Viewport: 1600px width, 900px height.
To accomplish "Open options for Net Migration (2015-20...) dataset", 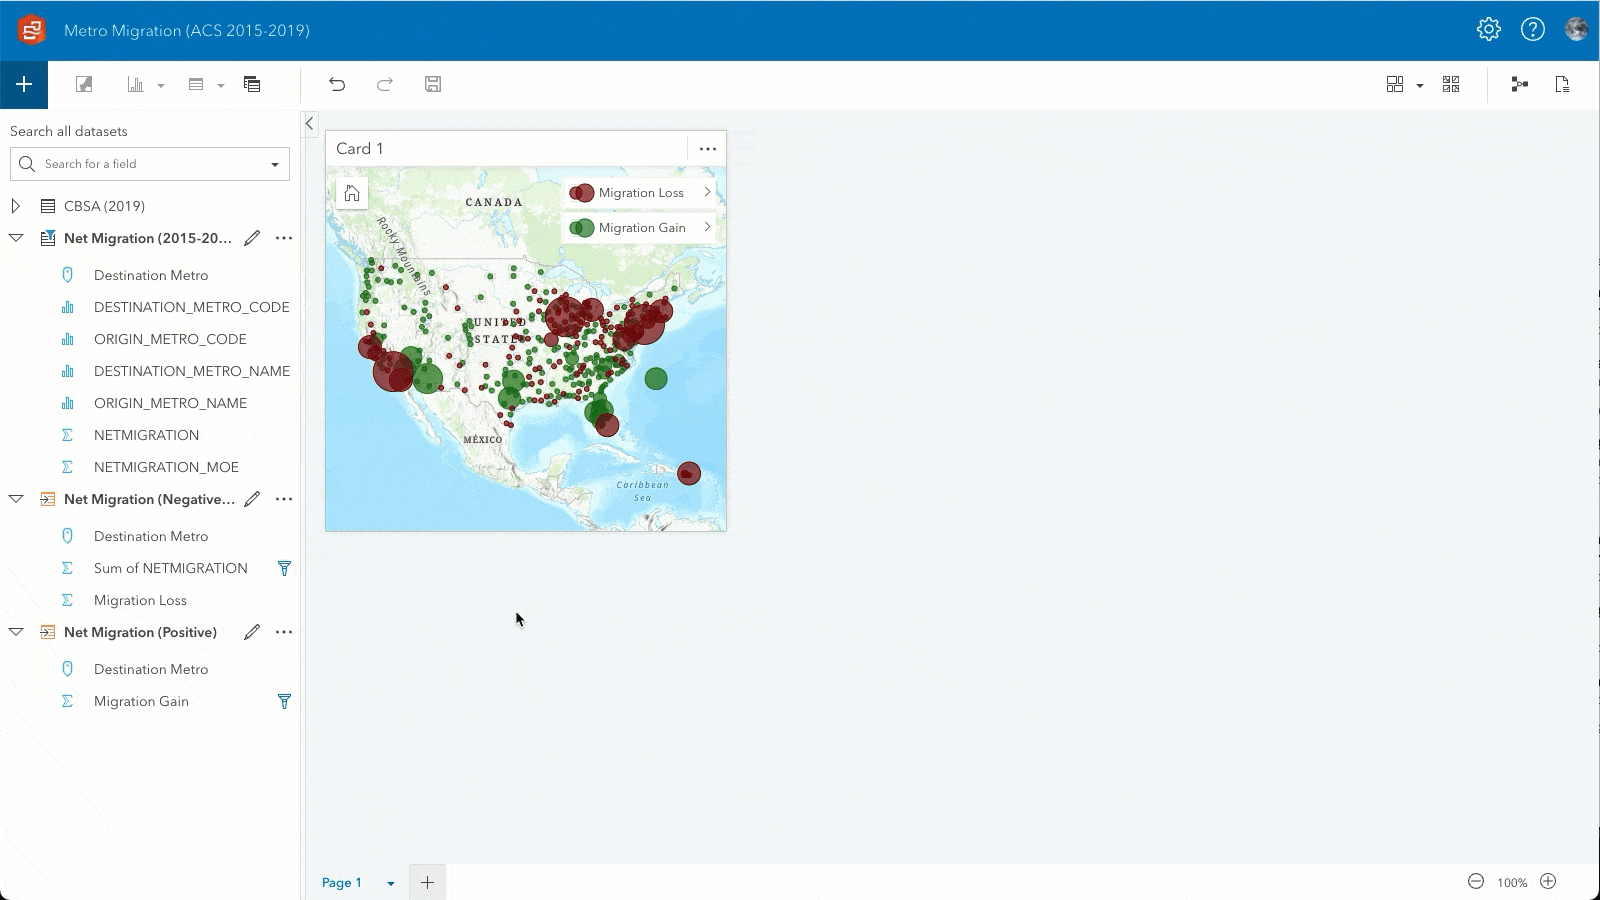I will click(284, 238).
